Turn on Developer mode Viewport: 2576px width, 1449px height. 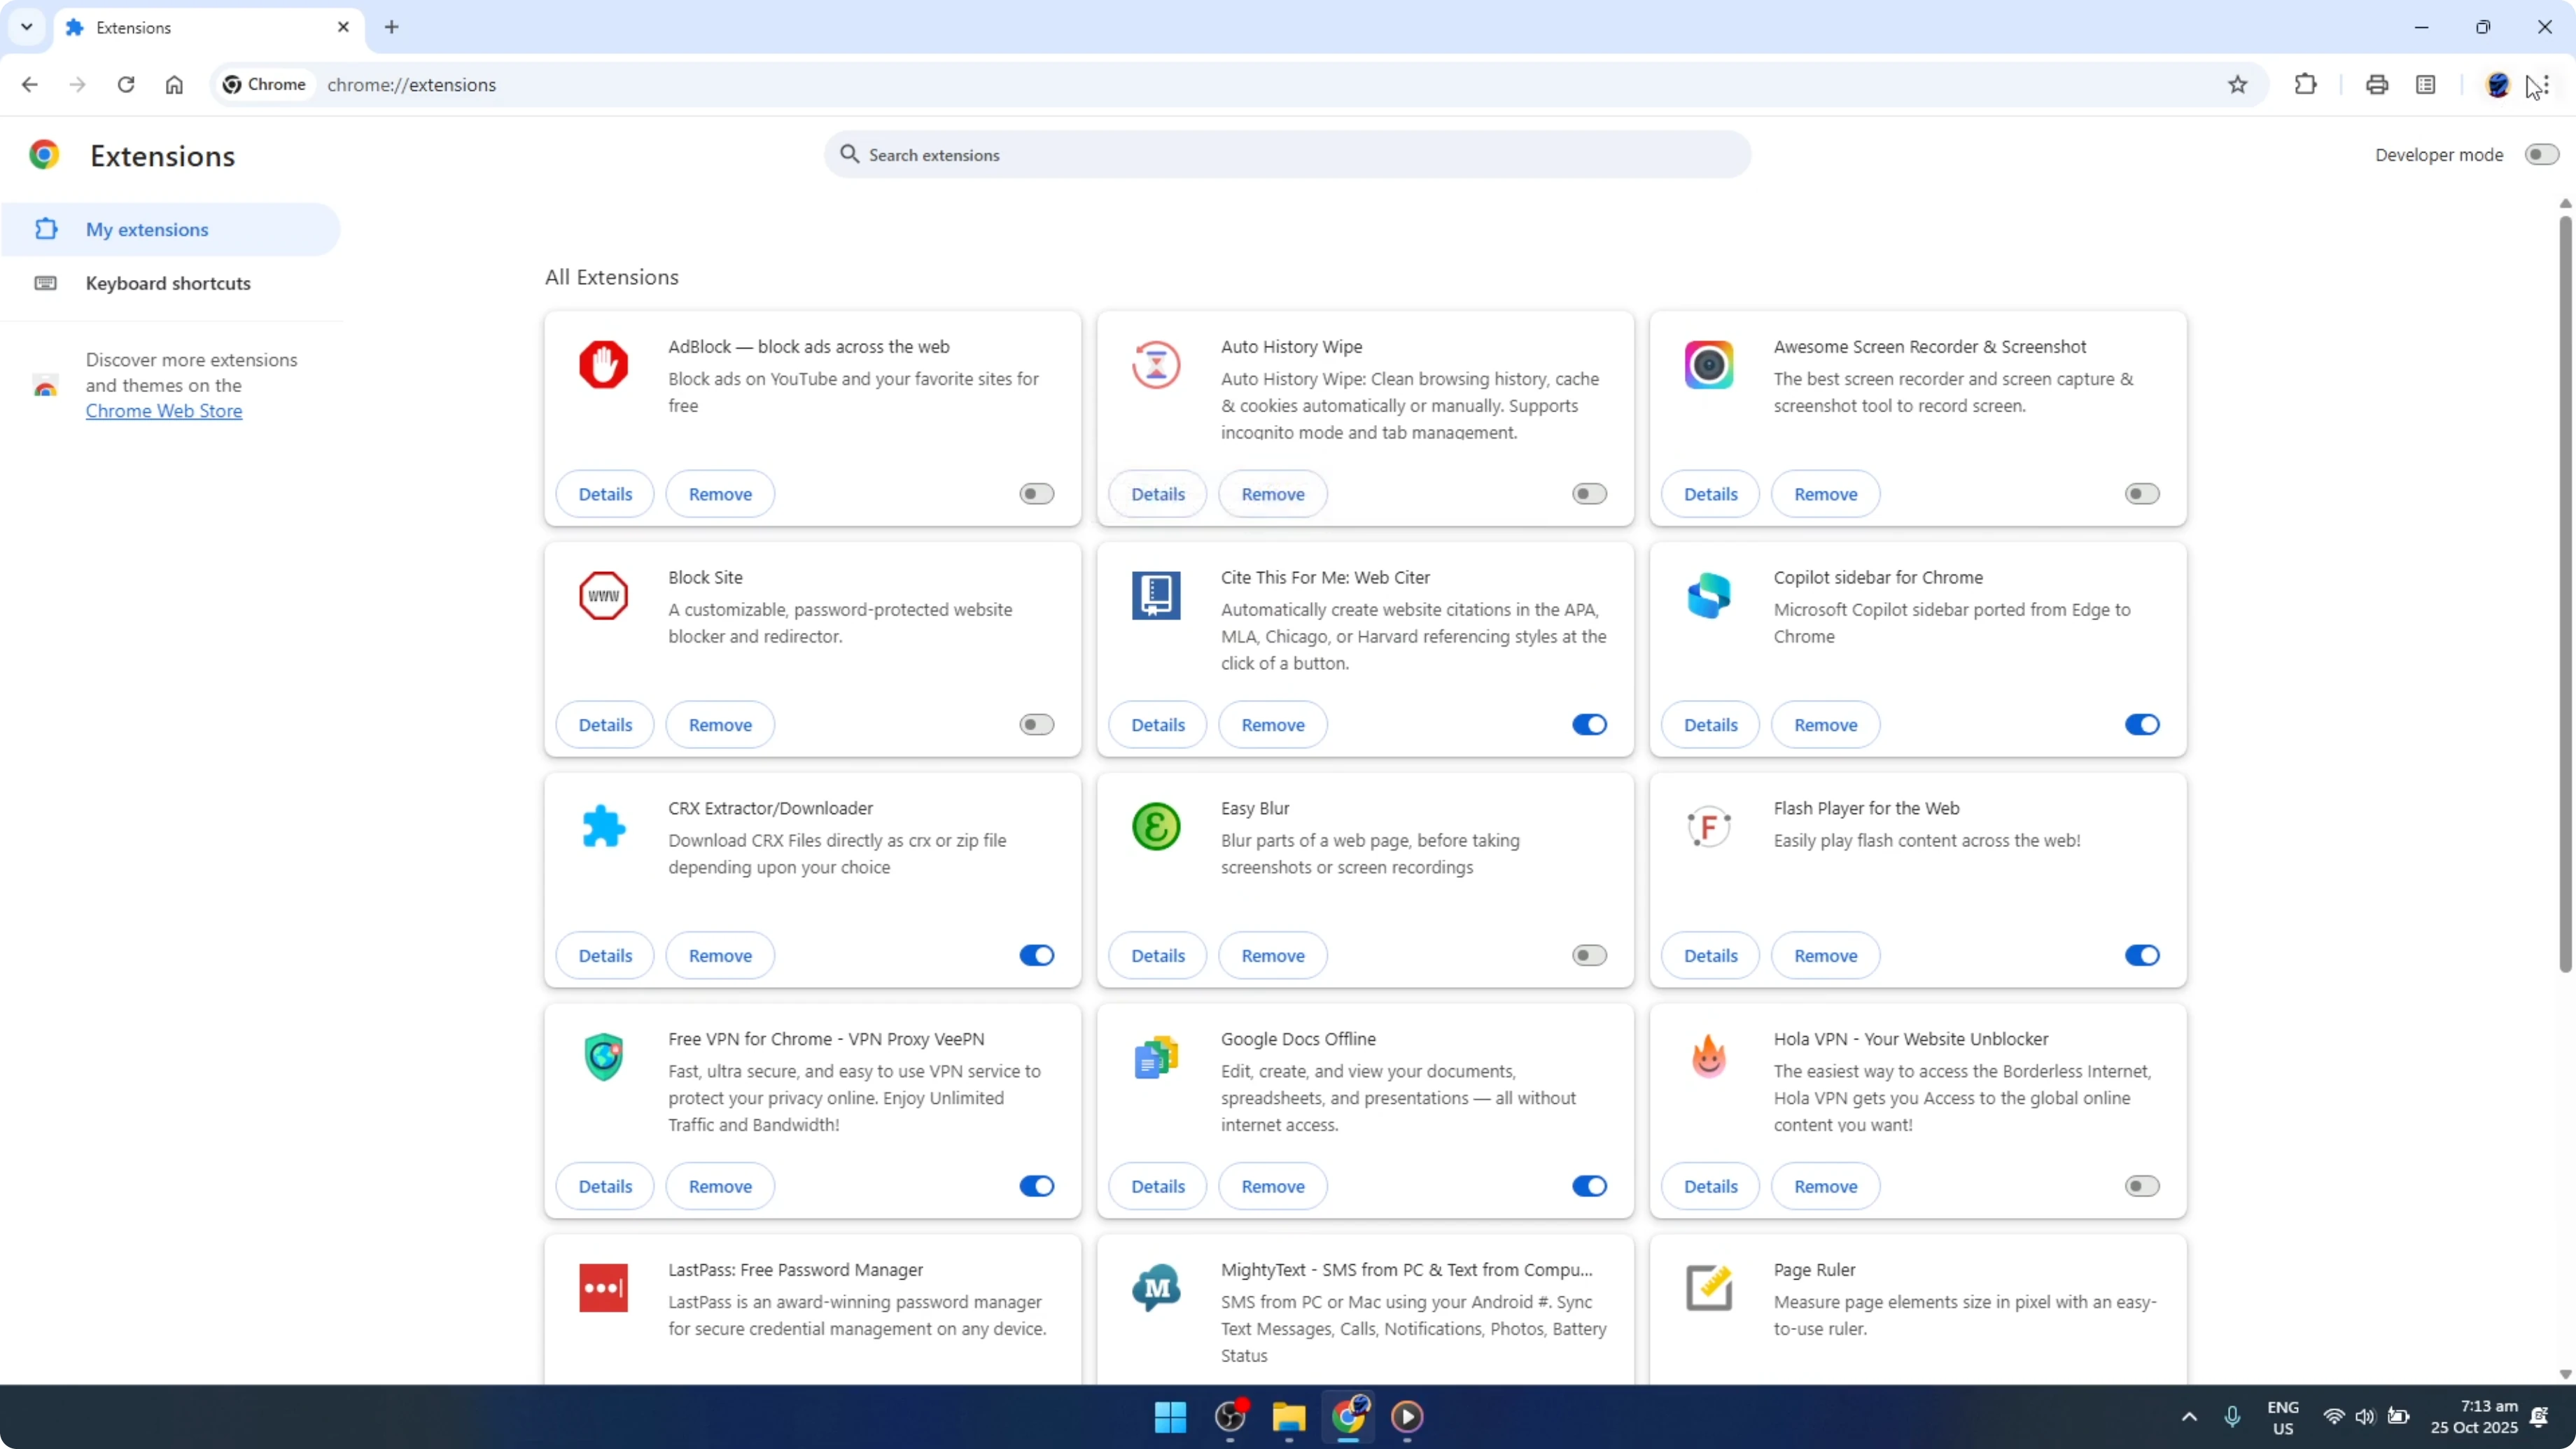2541,154
